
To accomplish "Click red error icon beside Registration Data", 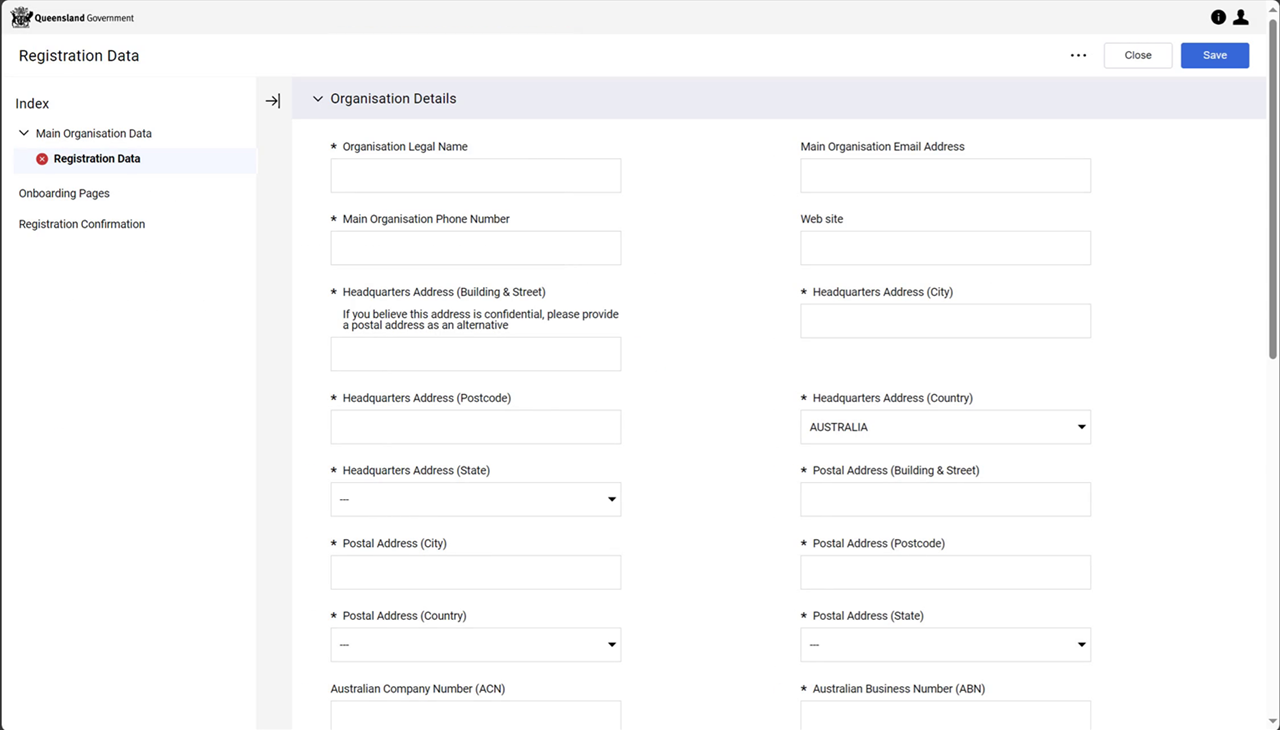I will click(42, 159).
